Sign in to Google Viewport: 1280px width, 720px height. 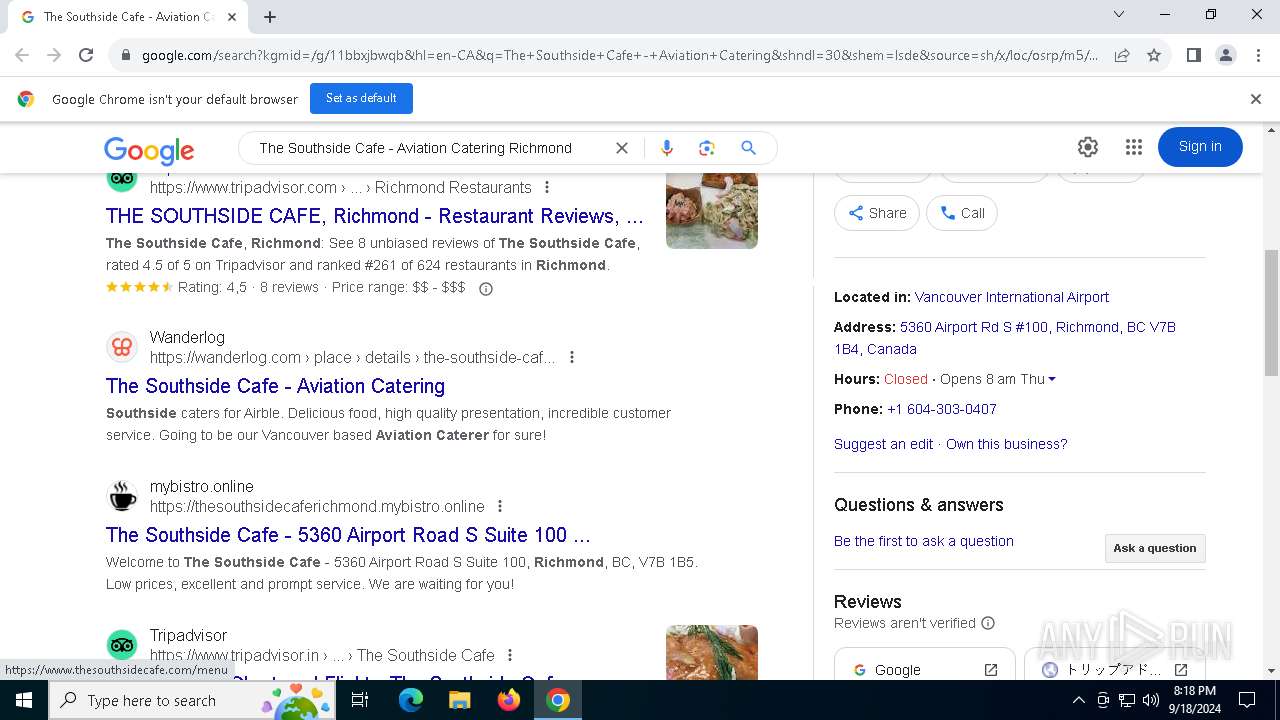pyautogui.click(x=1200, y=147)
